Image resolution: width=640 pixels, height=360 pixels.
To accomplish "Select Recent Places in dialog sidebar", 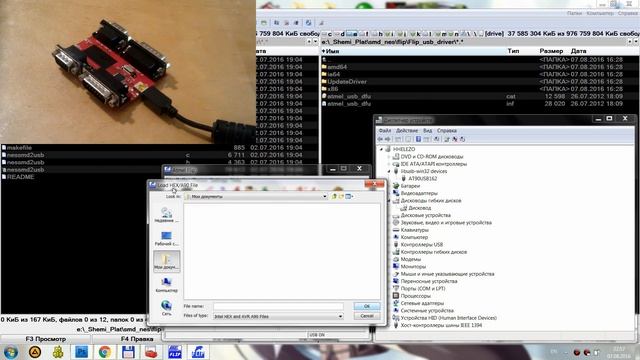I will click(167, 215).
